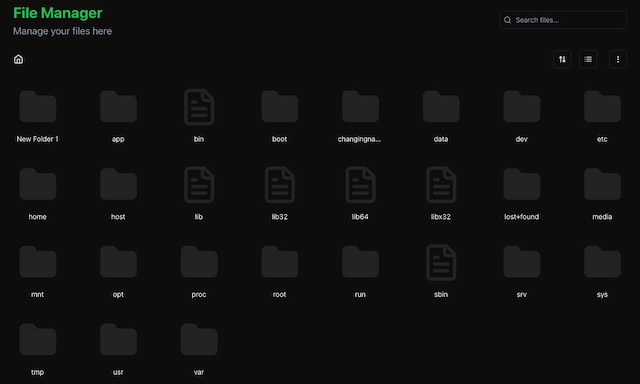This screenshot has height=384, width=640.
Task: Click the 'Manage your files here' subtitle
Action: pyautogui.click(x=62, y=31)
